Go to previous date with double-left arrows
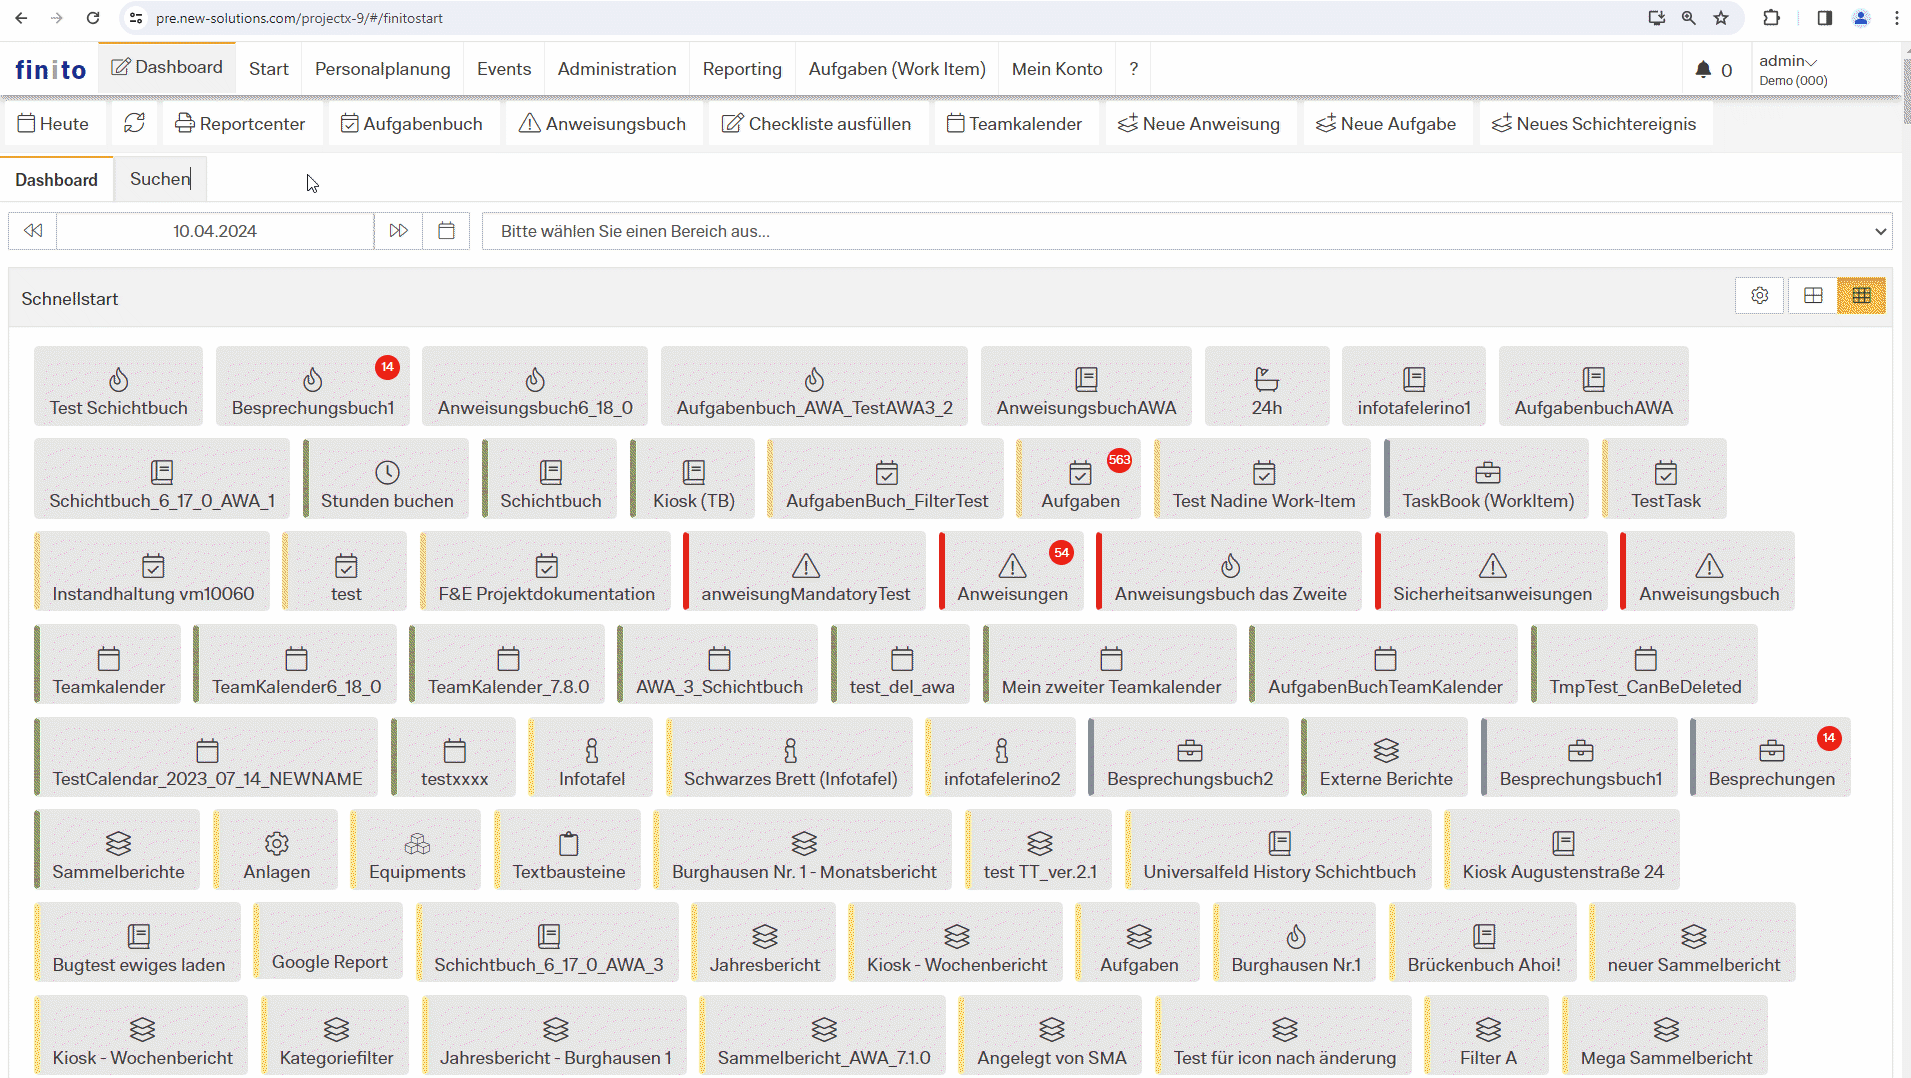The height and width of the screenshot is (1078, 1911). 33,231
